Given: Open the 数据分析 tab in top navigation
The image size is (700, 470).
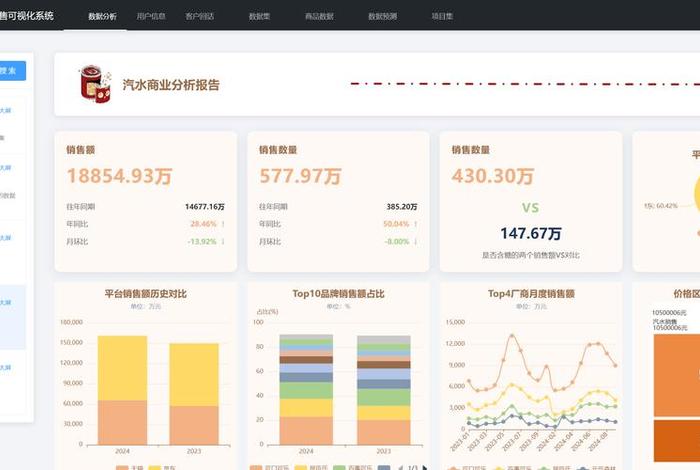Looking at the screenshot, I should coord(102,17).
